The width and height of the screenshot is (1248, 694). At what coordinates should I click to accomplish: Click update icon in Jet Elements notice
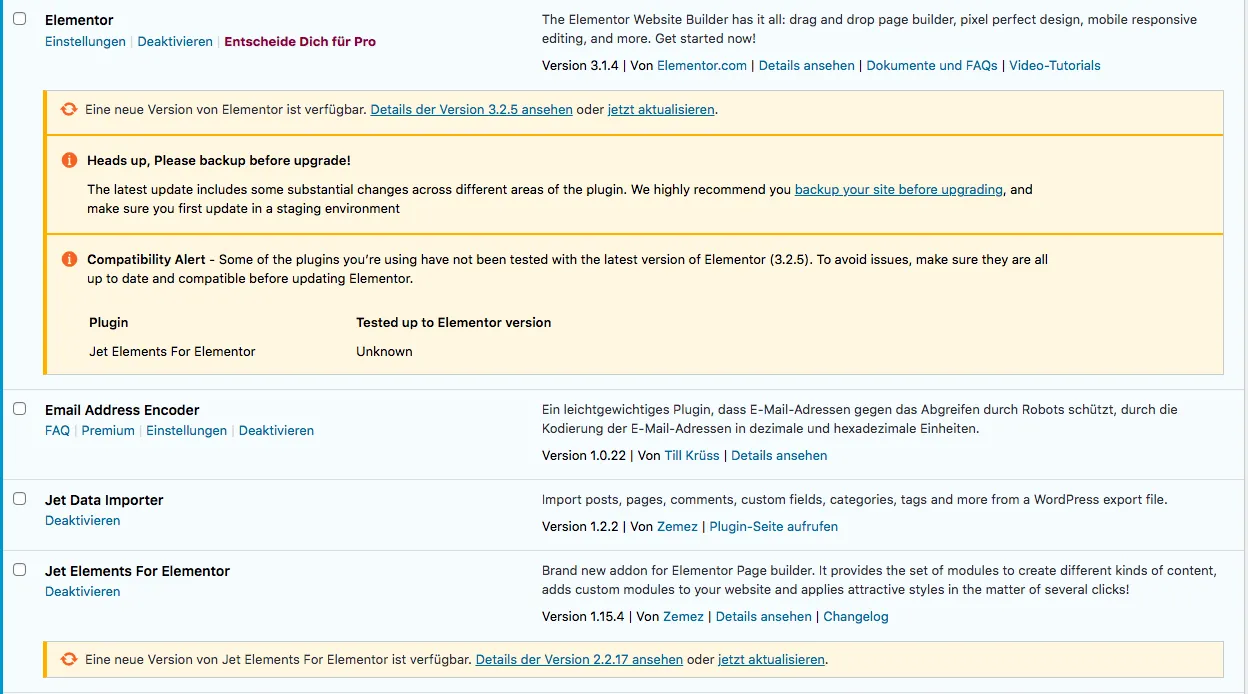pyautogui.click(x=69, y=660)
